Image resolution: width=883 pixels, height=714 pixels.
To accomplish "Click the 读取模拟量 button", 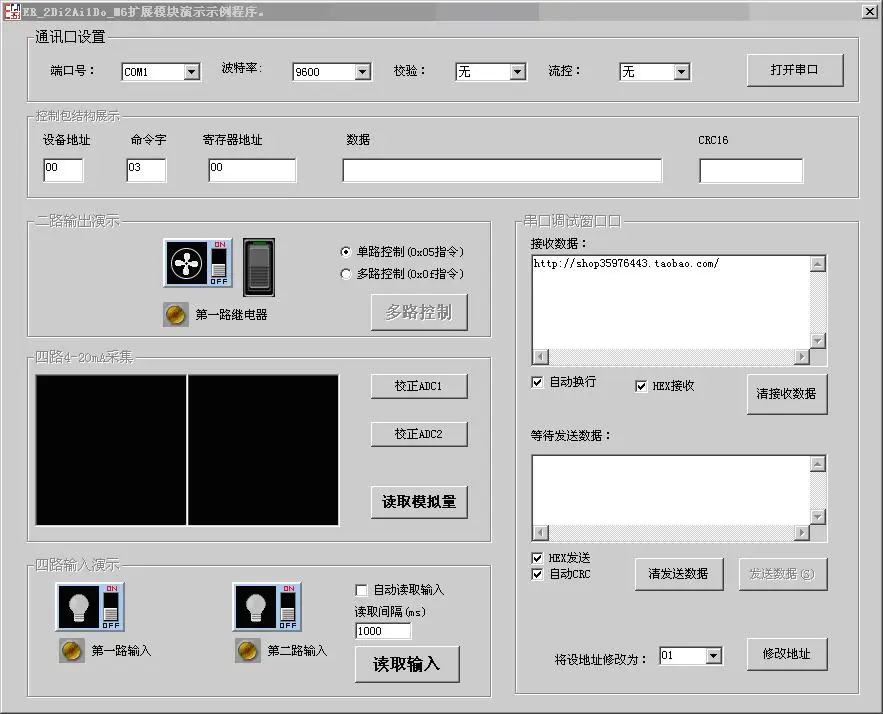I will click(419, 502).
